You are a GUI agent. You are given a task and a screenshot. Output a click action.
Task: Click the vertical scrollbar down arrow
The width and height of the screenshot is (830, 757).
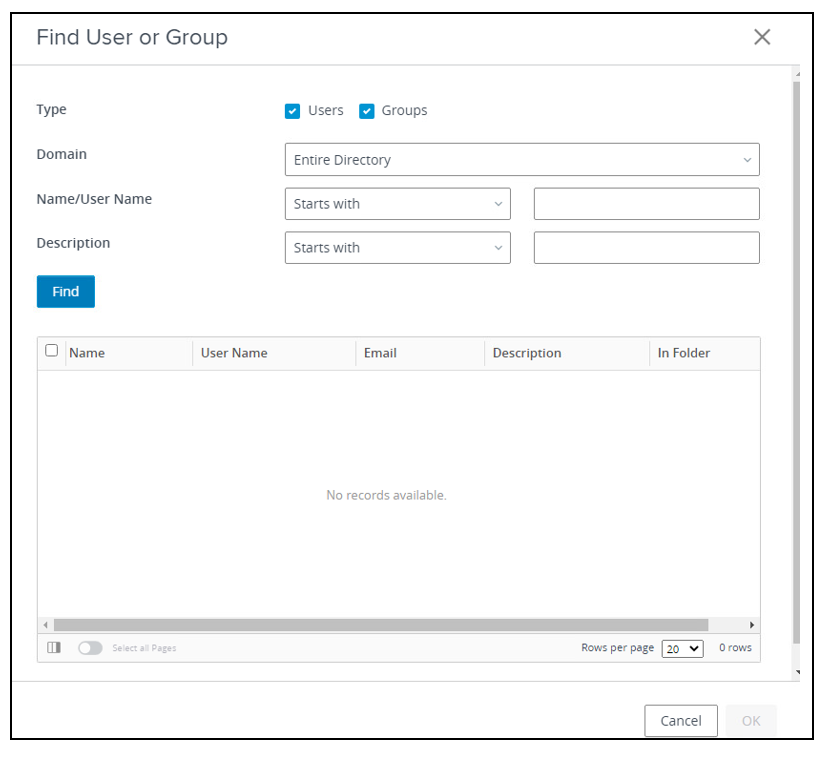(796, 673)
